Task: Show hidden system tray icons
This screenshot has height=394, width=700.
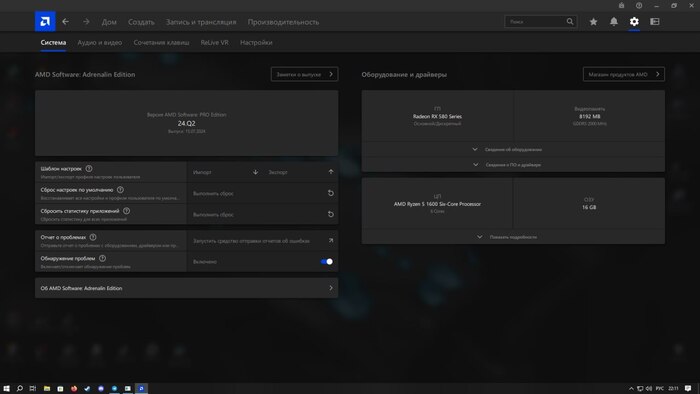Action: [x=631, y=388]
